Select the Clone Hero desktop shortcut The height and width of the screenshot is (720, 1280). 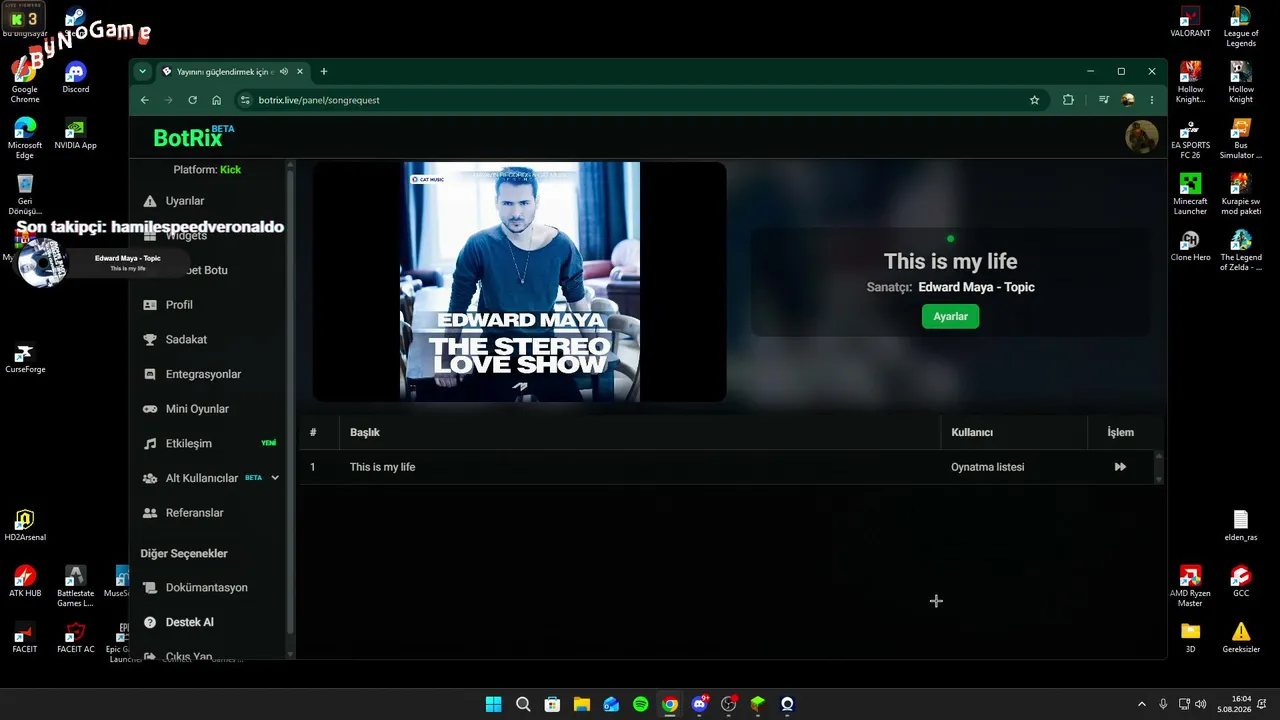point(1190,246)
